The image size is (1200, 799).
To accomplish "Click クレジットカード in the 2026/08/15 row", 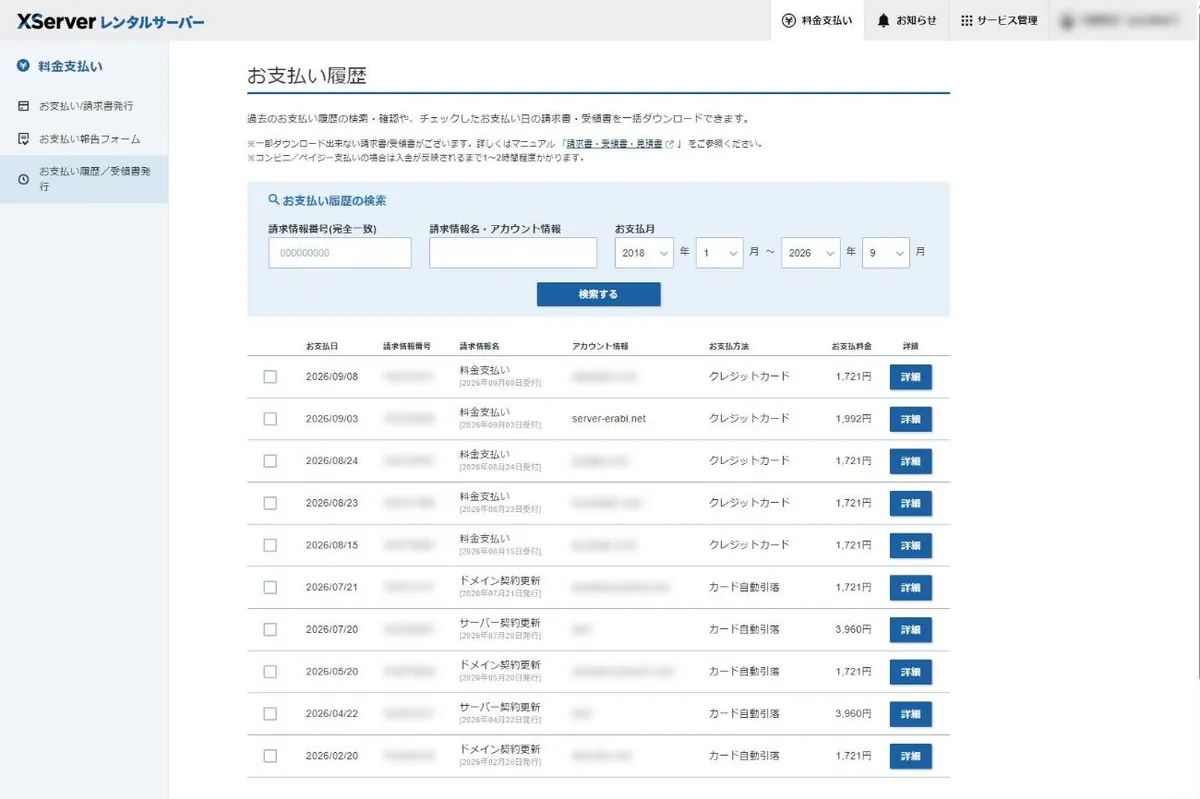I will point(749,545).
